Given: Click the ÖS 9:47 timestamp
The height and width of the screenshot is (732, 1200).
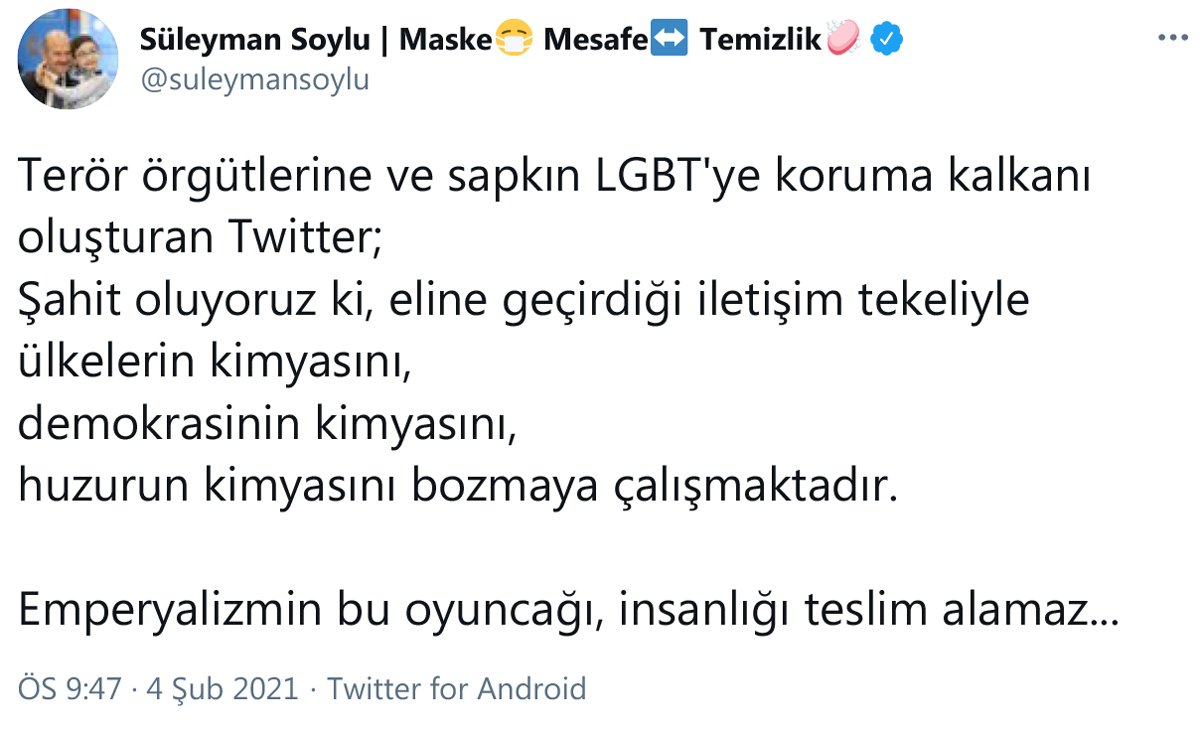Looking at the screenshot, I should [x=72, y=689].
